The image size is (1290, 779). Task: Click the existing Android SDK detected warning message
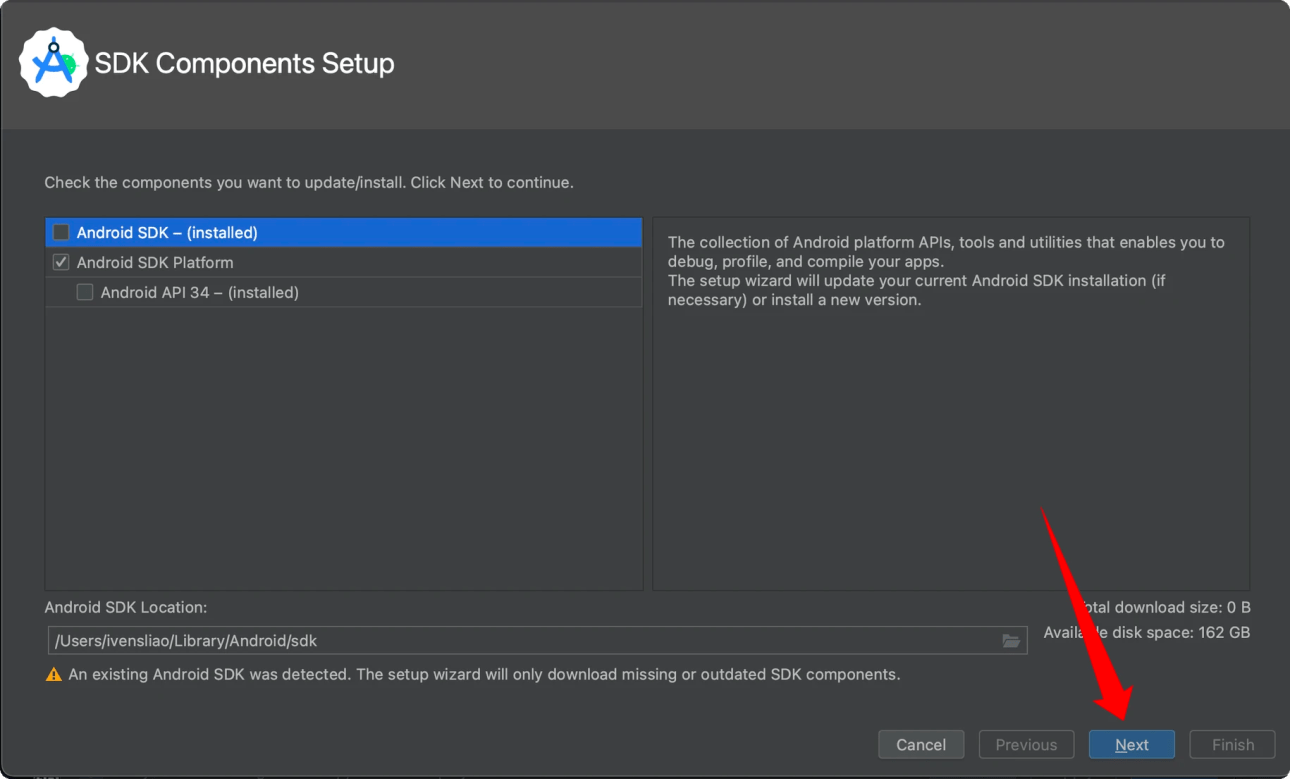(x=484, y=675)
